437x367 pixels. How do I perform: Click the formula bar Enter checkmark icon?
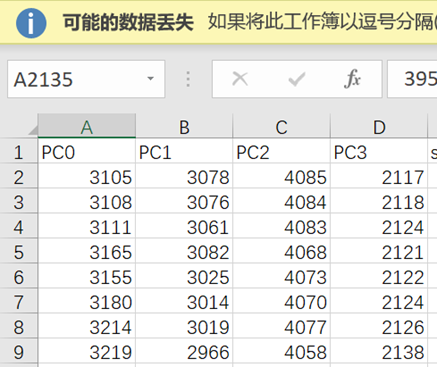296,79
